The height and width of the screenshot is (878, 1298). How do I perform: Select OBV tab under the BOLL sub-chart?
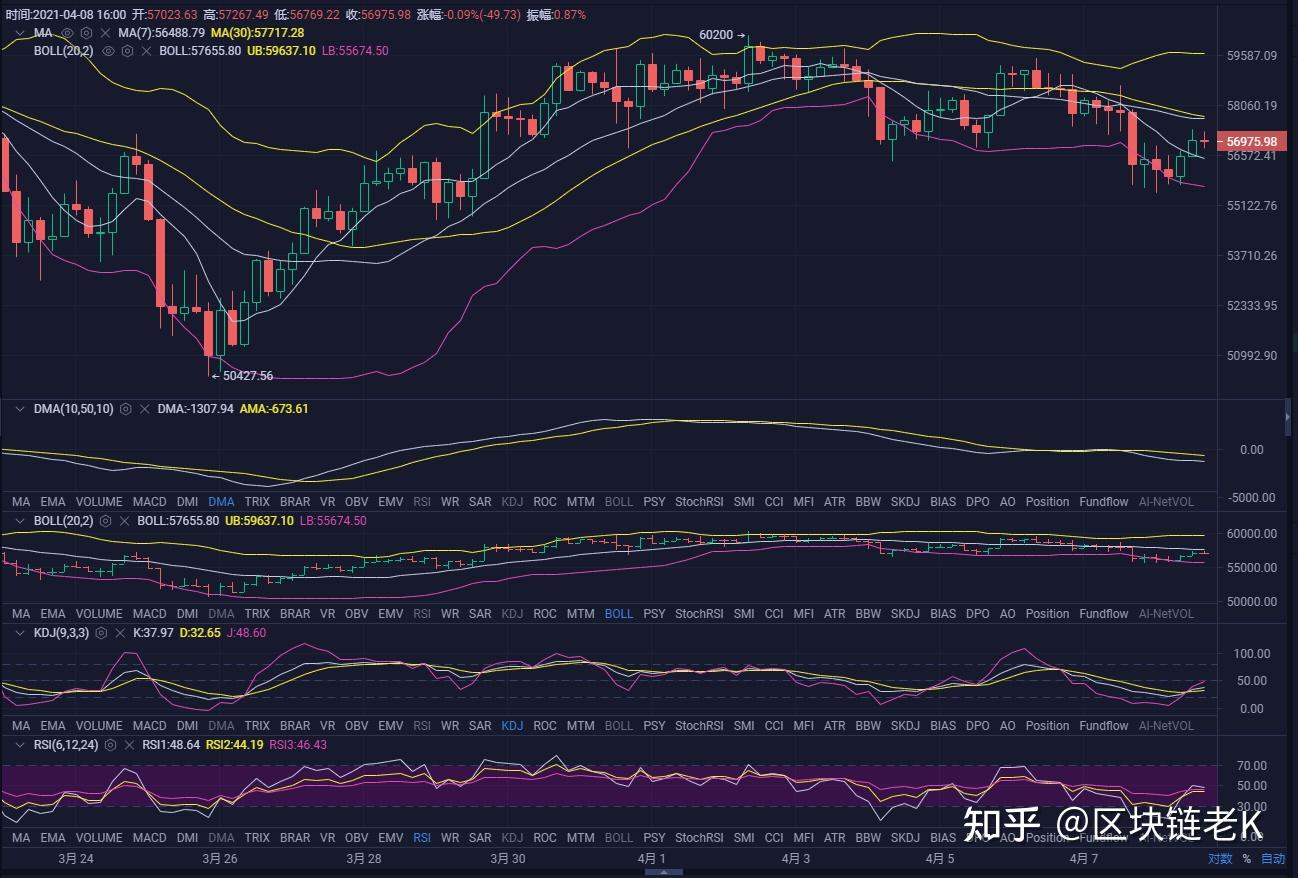pyautogui.click(x=356, y=614)
